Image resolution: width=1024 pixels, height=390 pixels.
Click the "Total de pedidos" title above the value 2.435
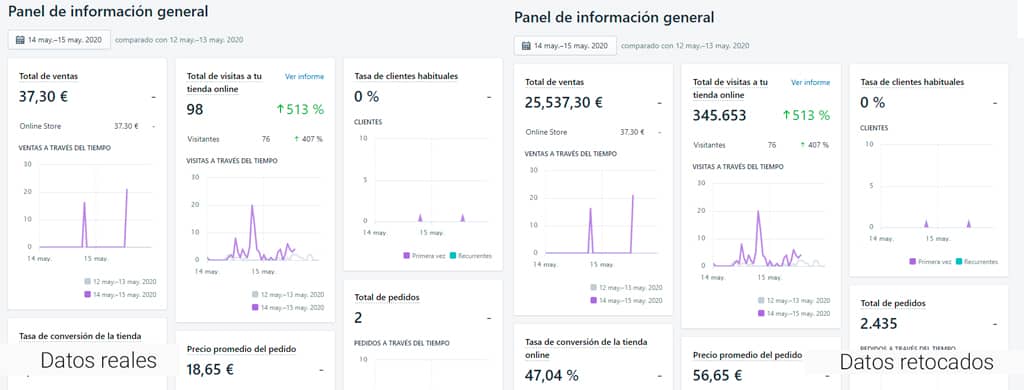(893, 303)
